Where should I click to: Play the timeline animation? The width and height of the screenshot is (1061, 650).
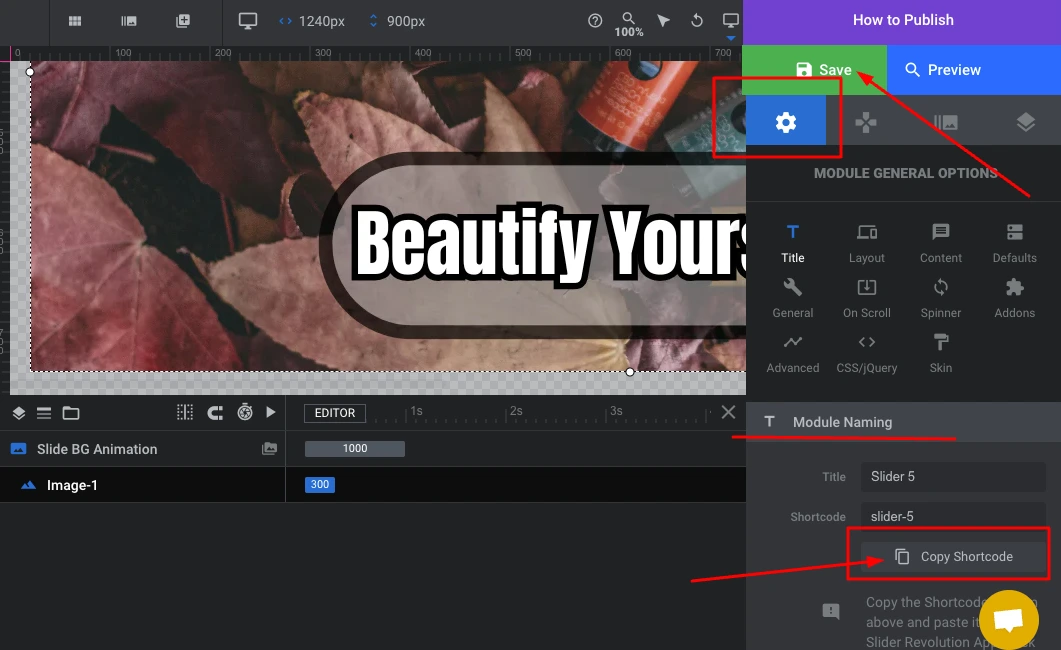(271, 412)
